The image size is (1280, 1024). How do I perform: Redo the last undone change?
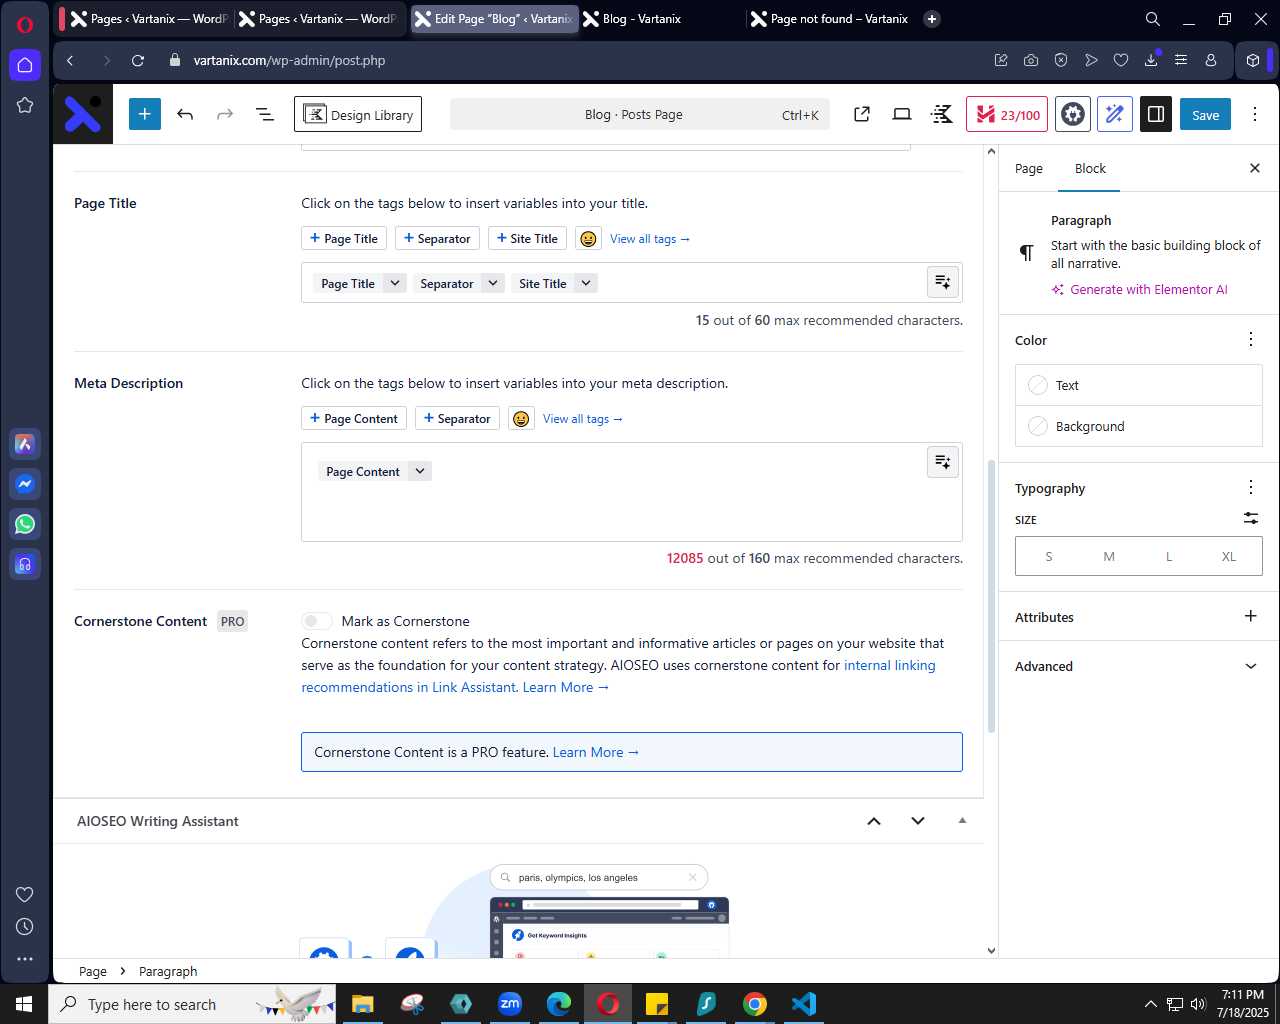point(225,114)
